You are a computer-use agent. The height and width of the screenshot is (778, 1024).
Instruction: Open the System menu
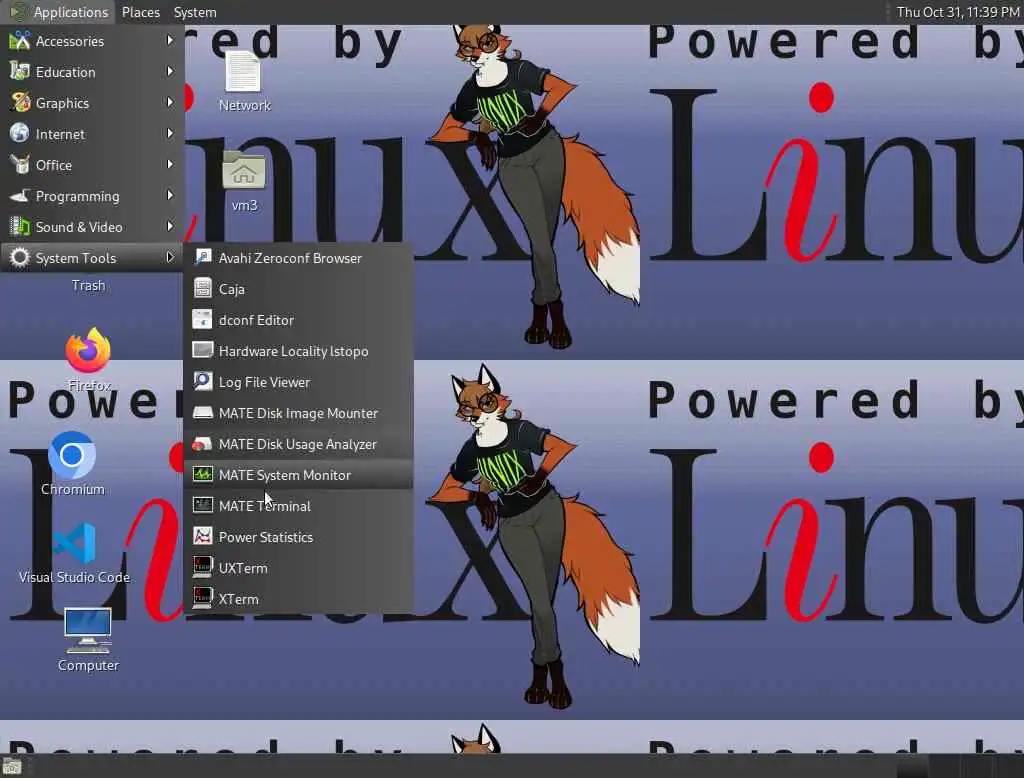[195, 12]
